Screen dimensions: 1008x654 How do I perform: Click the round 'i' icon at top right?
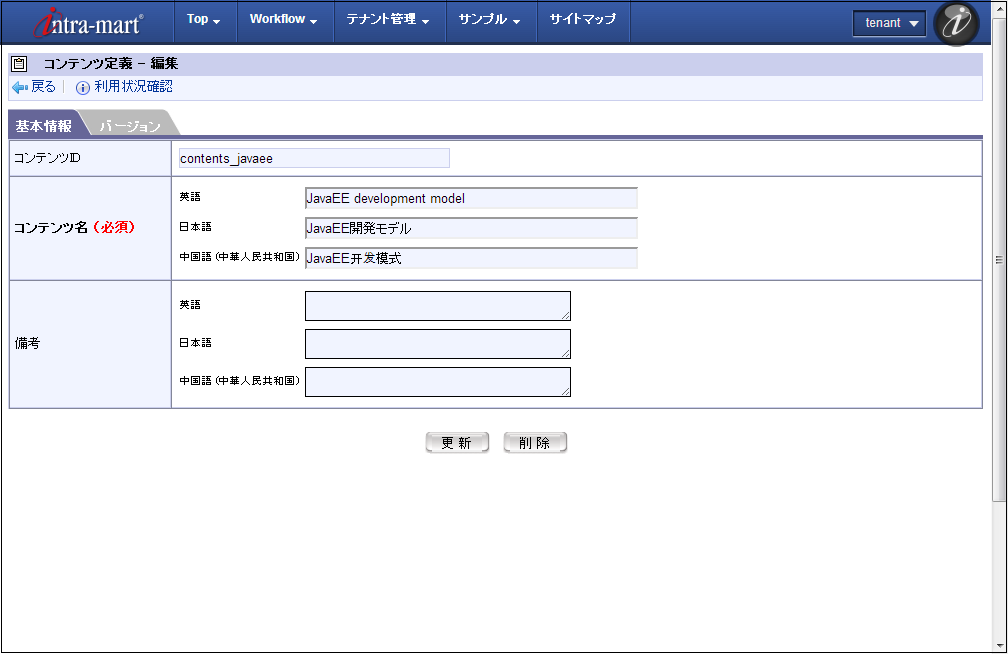pos(956,23)
